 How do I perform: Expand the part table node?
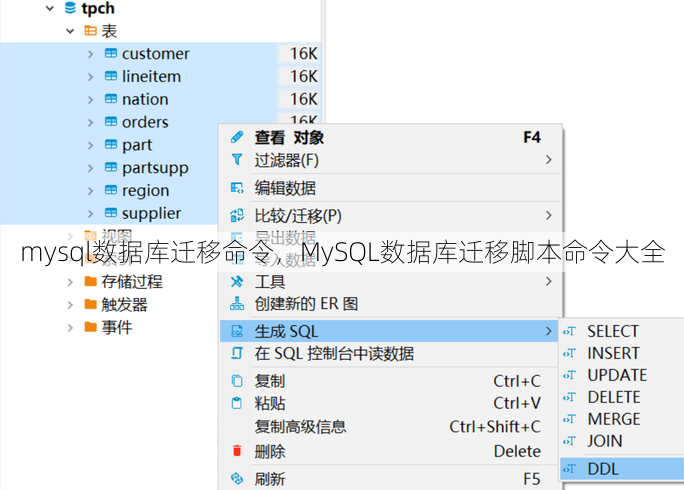pos(91,145)
